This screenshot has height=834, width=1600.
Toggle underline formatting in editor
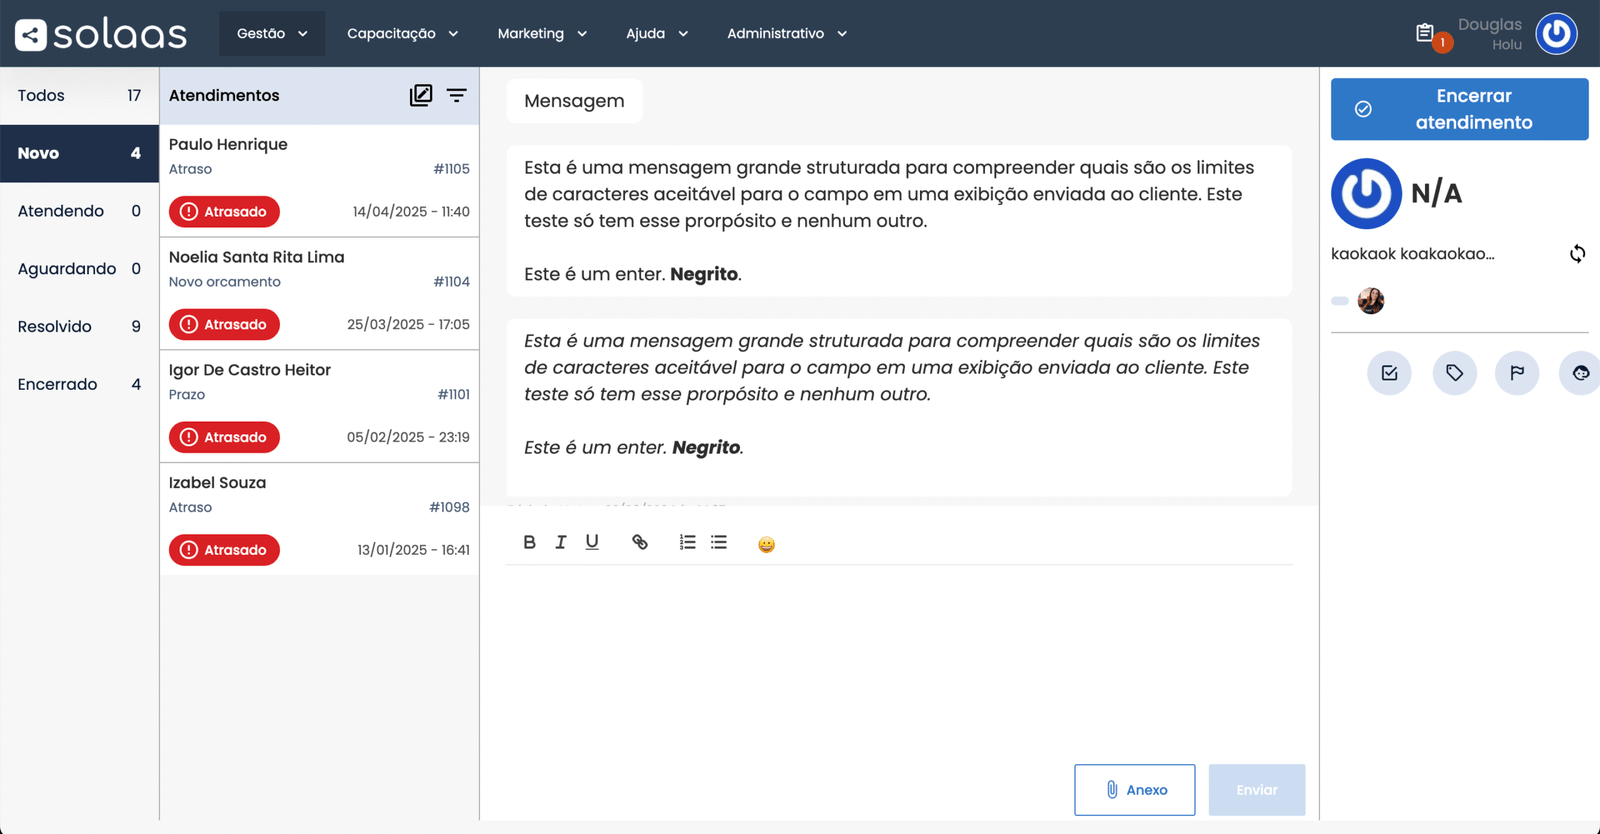point(592,542)
